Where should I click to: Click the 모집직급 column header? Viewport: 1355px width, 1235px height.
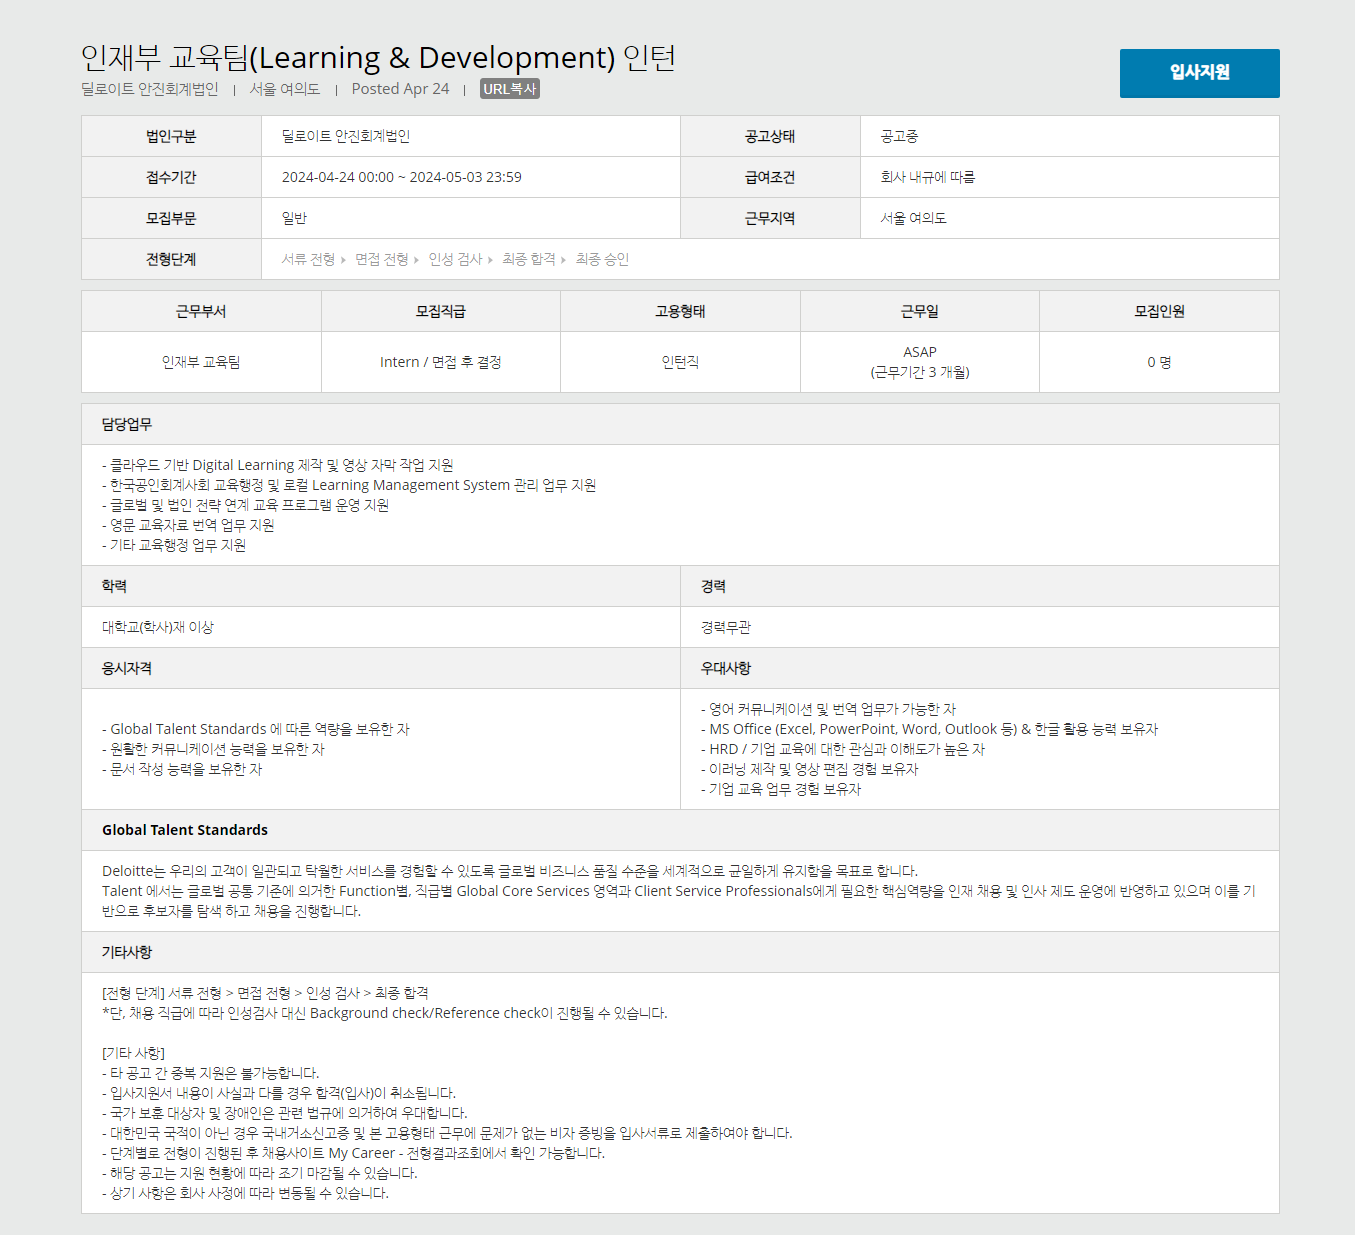[x=441, y=311]
